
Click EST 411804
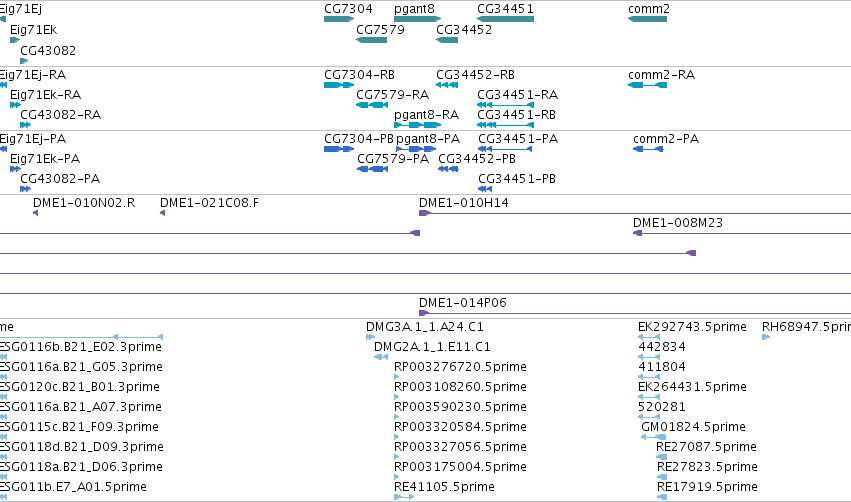pyautogui.click(x=662, y=366)
